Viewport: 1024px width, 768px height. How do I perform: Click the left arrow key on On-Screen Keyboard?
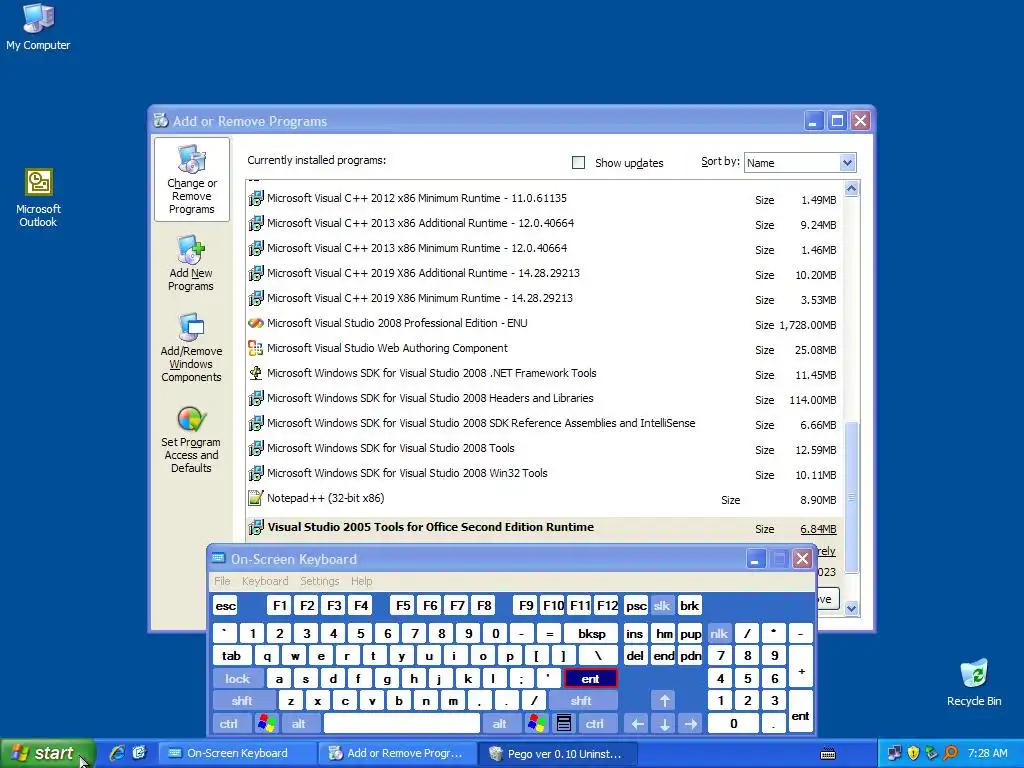coord(637,724)
